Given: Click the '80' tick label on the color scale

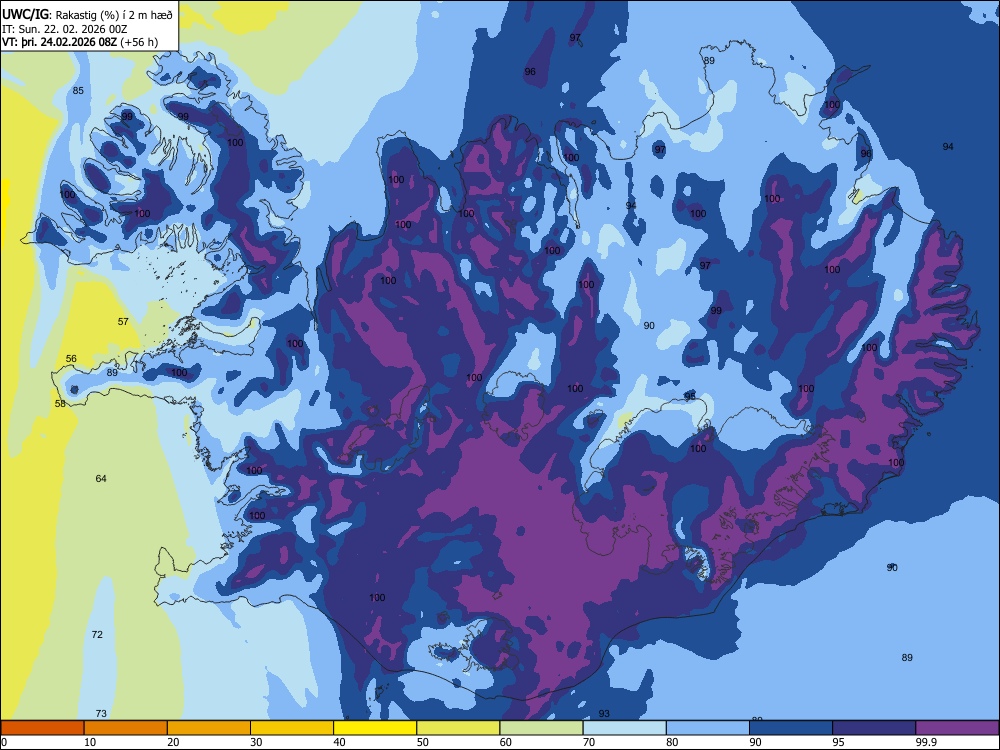Looking at the screenshot, I should coord(672,742).
